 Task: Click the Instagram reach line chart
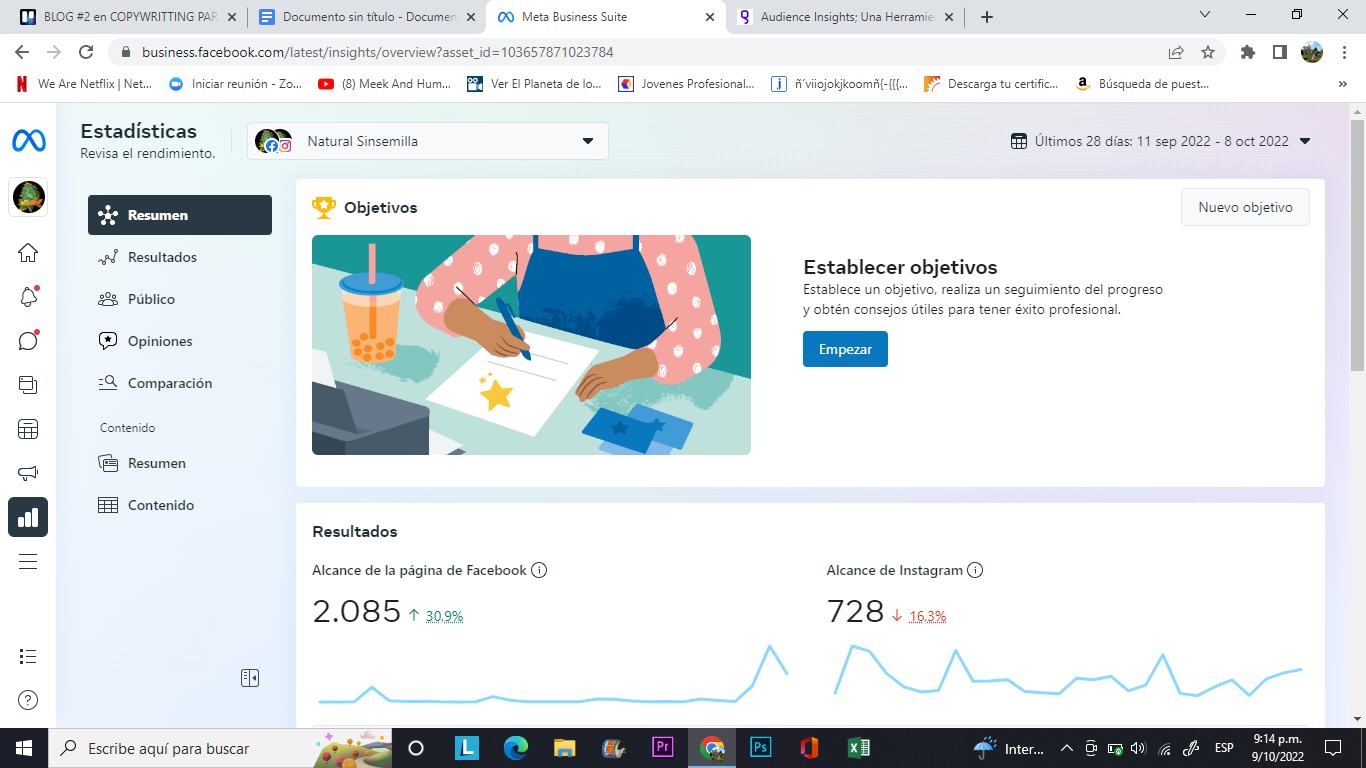(x=1068, y=670)
